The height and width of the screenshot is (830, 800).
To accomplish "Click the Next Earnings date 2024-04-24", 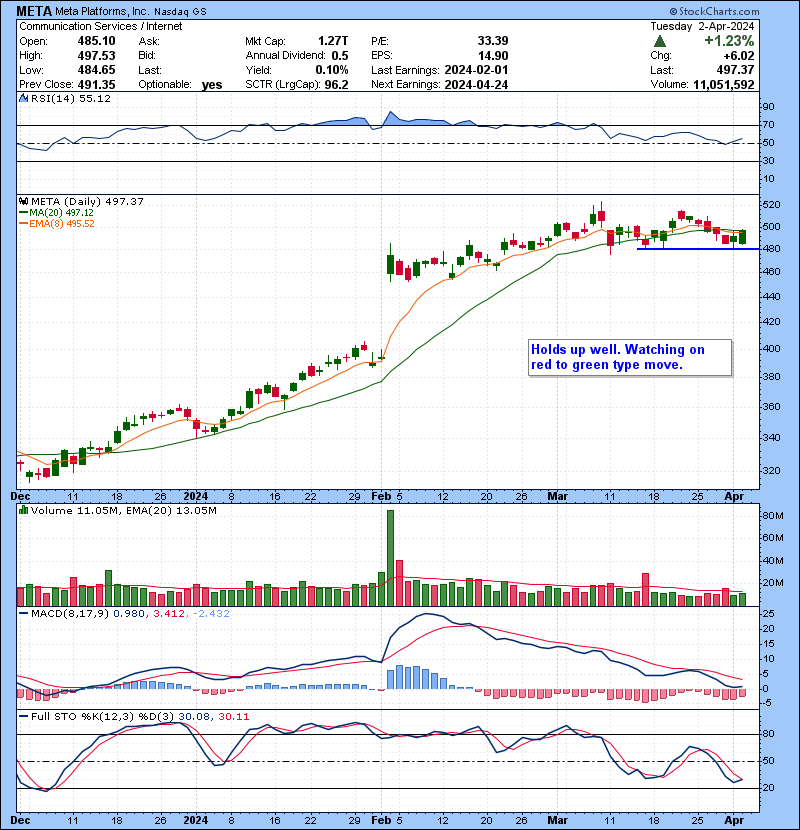I will (476, 84).
